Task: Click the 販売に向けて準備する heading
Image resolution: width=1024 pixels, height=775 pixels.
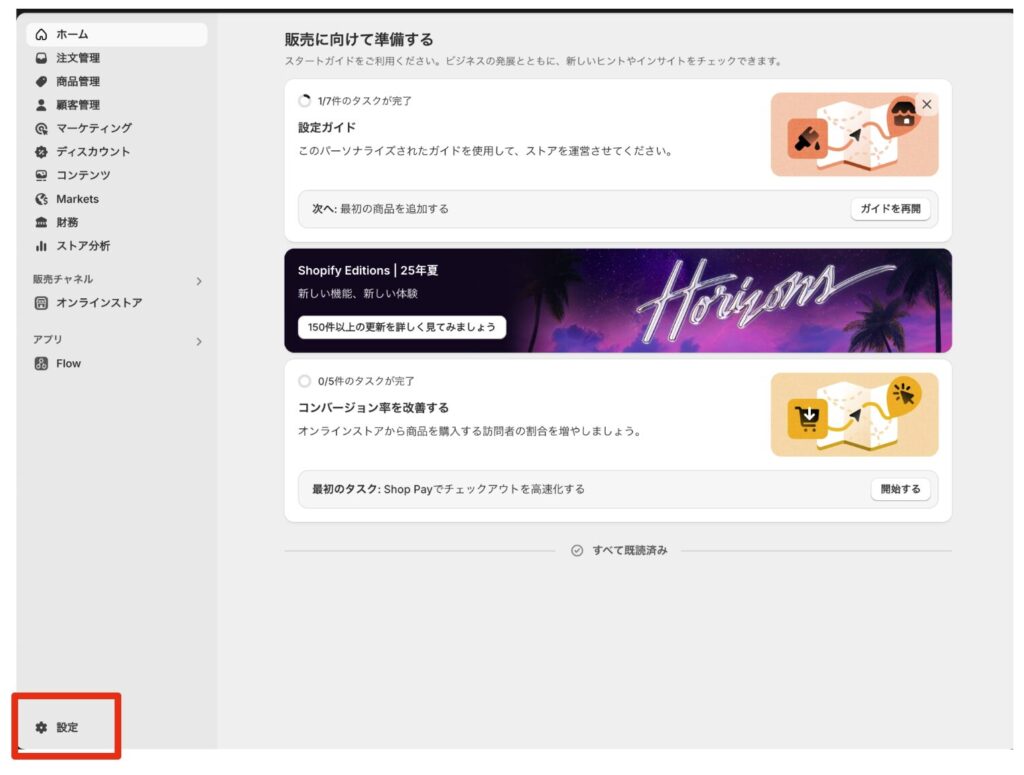Action: [x=359, y=39]
